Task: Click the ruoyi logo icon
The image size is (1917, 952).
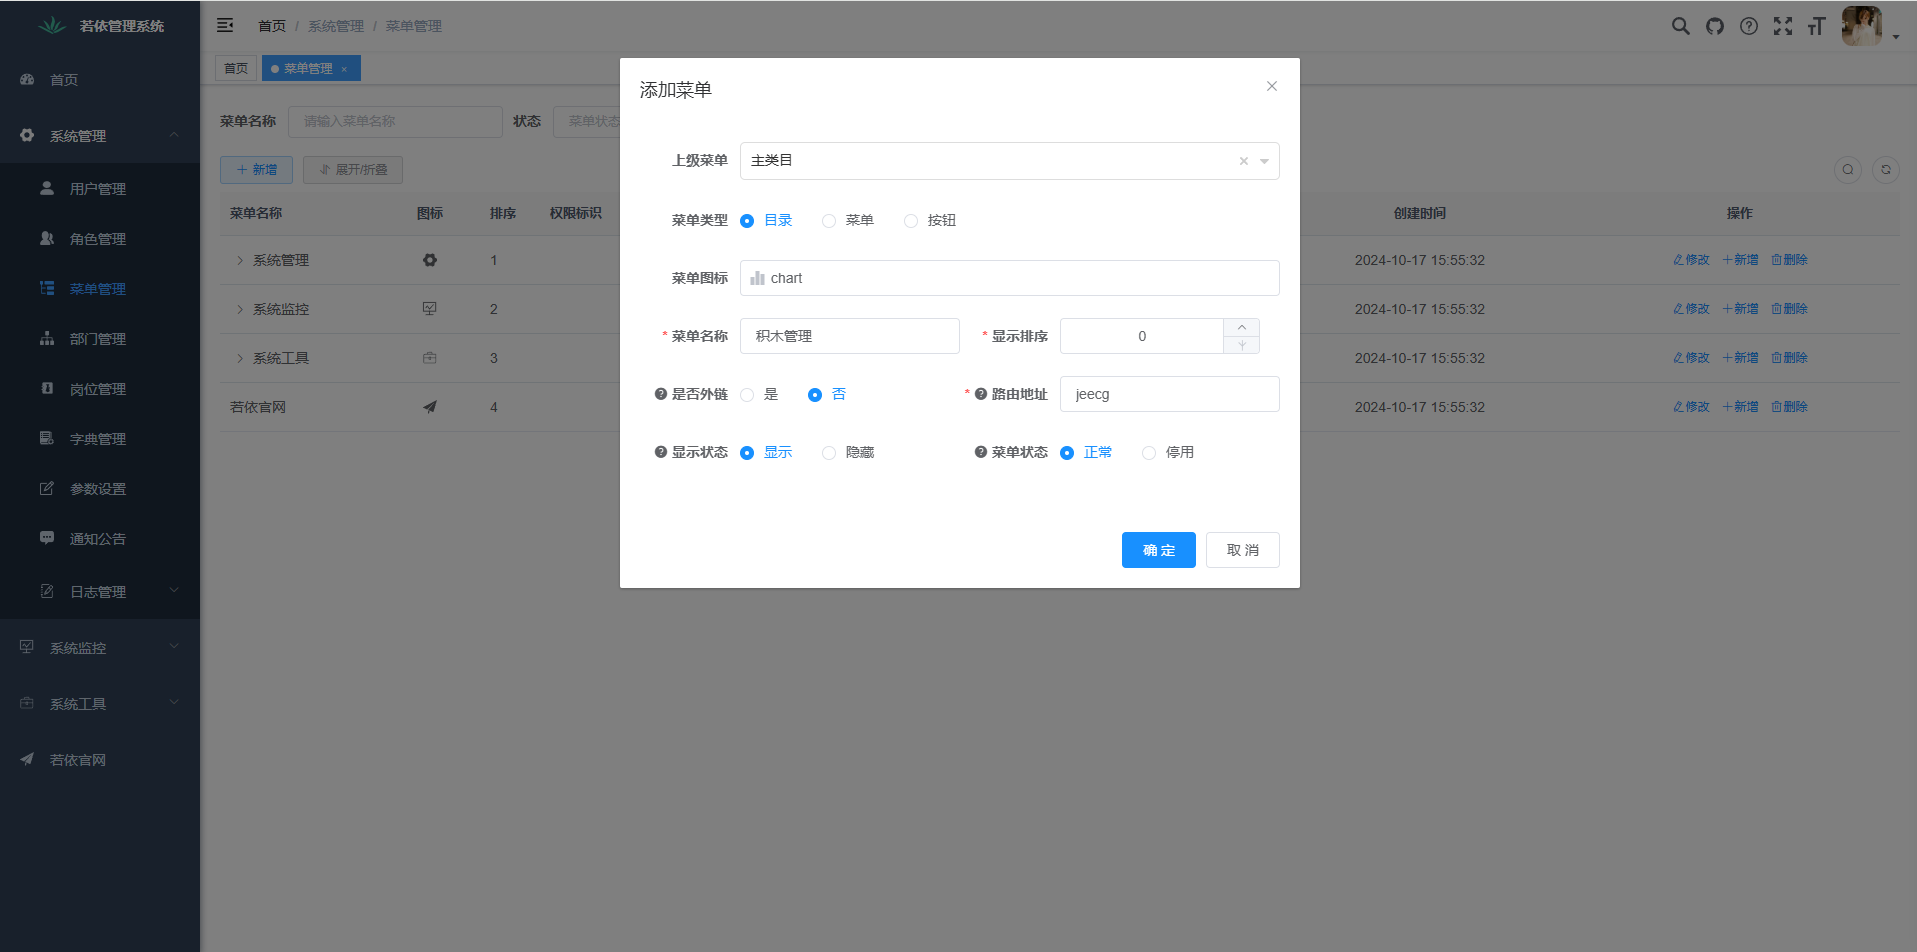Action: click(x=52, y=25)
